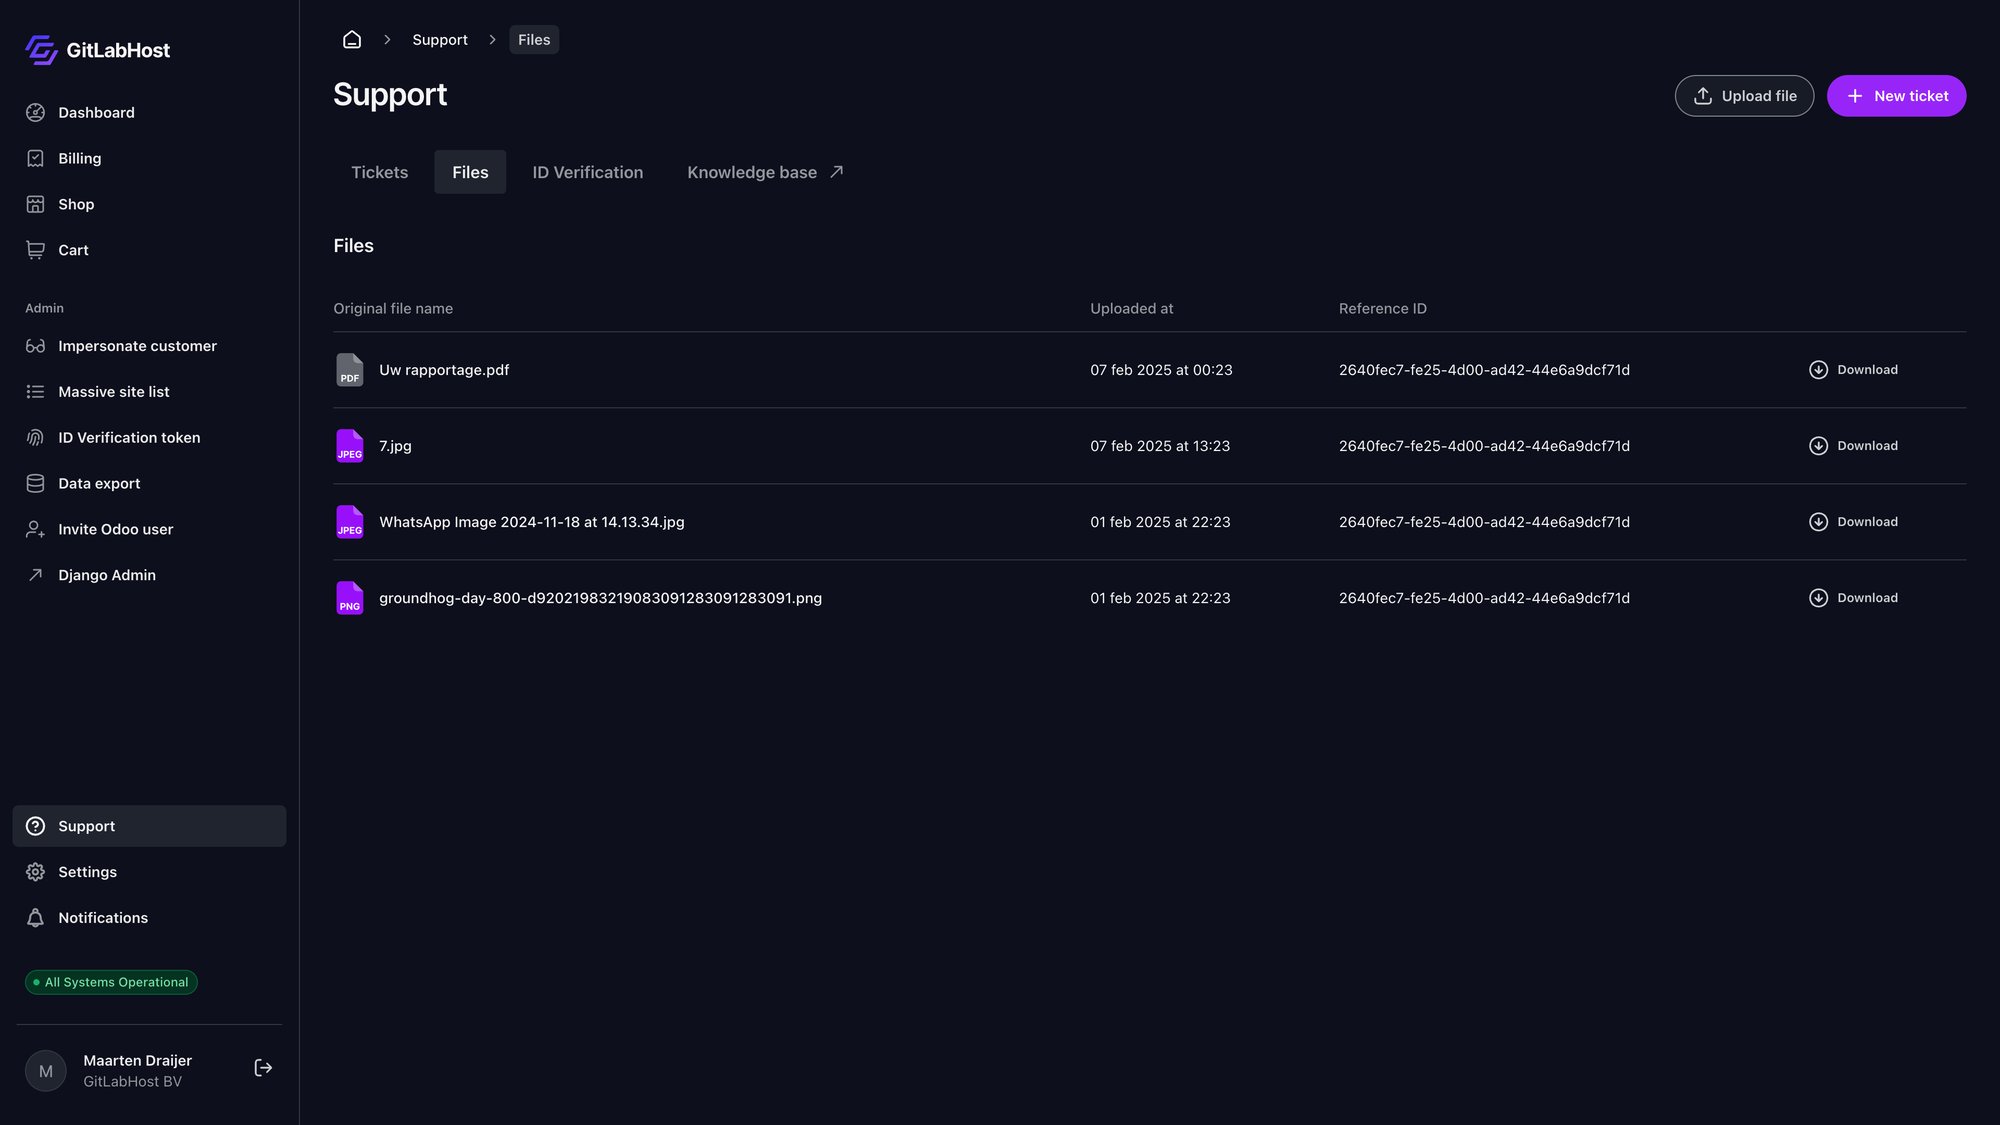Click Upload file
Screen dimensions: 2000x1125
coord(1744,96)
